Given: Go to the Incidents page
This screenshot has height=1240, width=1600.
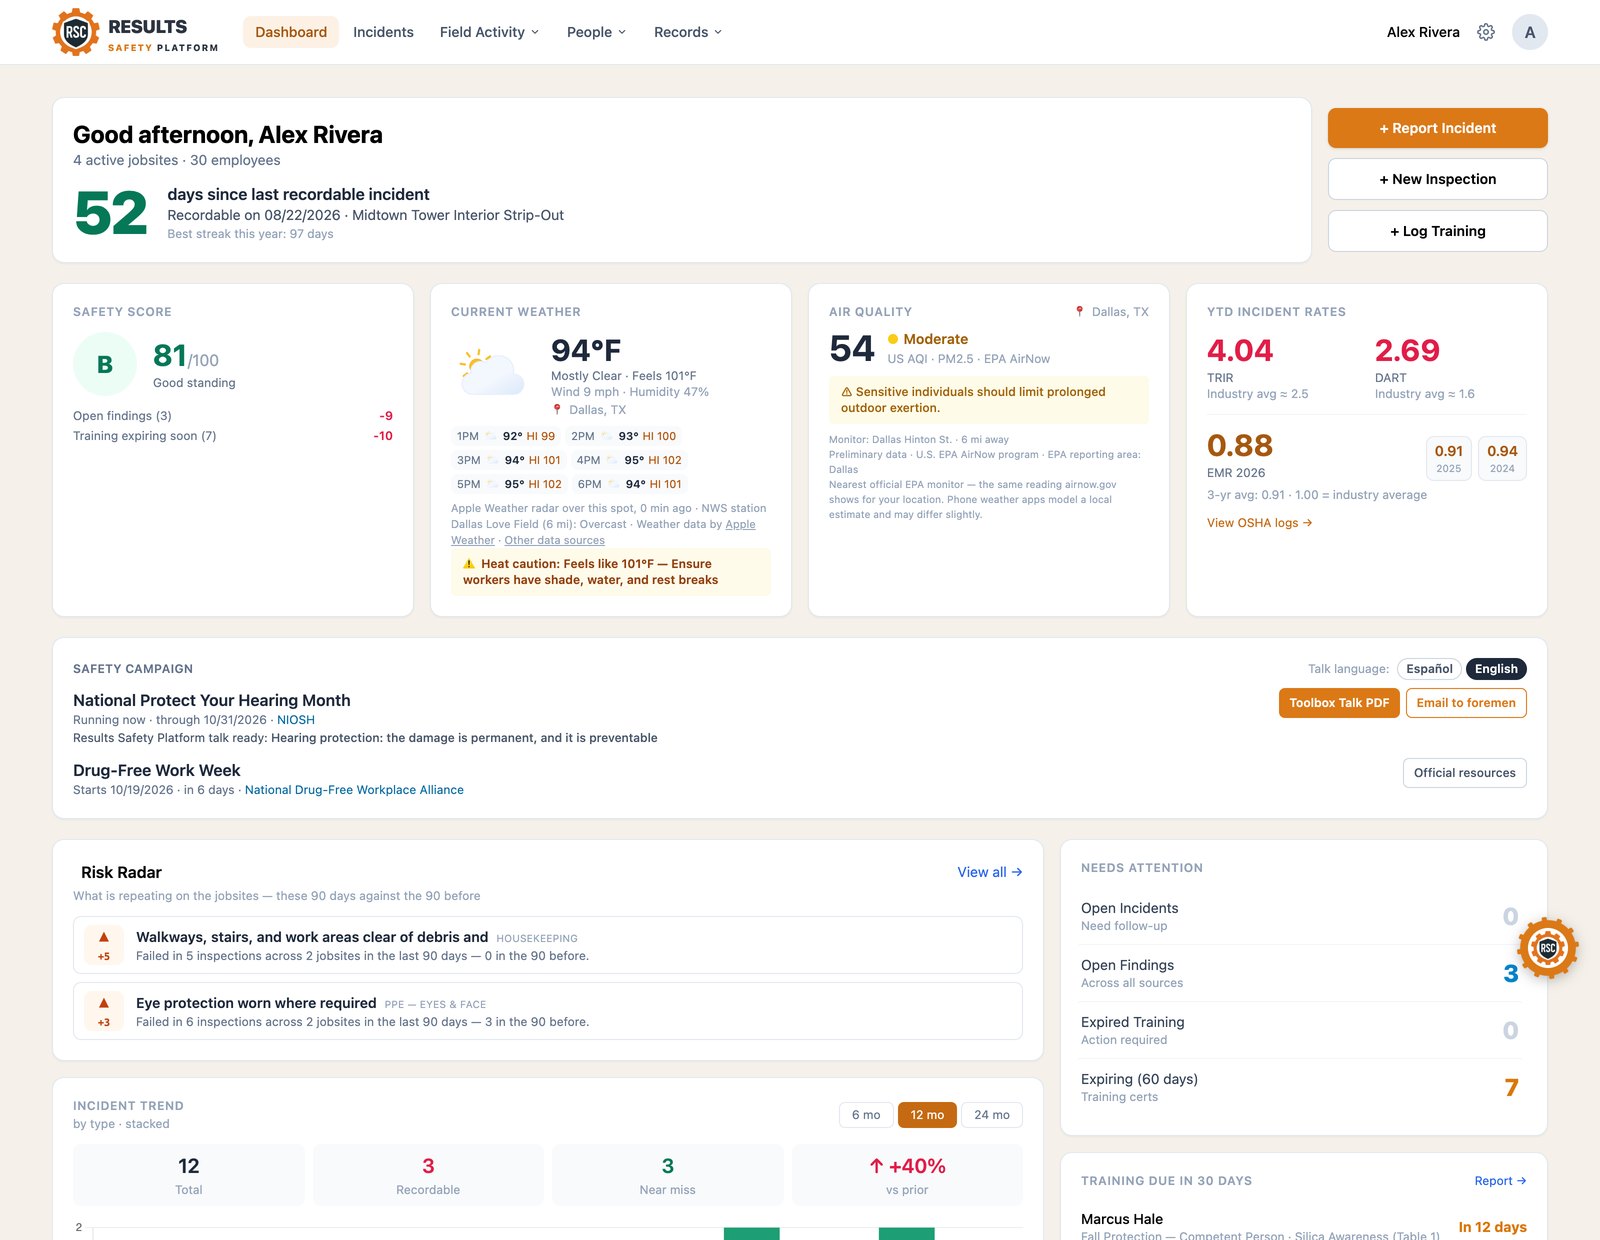Looking at the screenshot, I should coord(383,32).
